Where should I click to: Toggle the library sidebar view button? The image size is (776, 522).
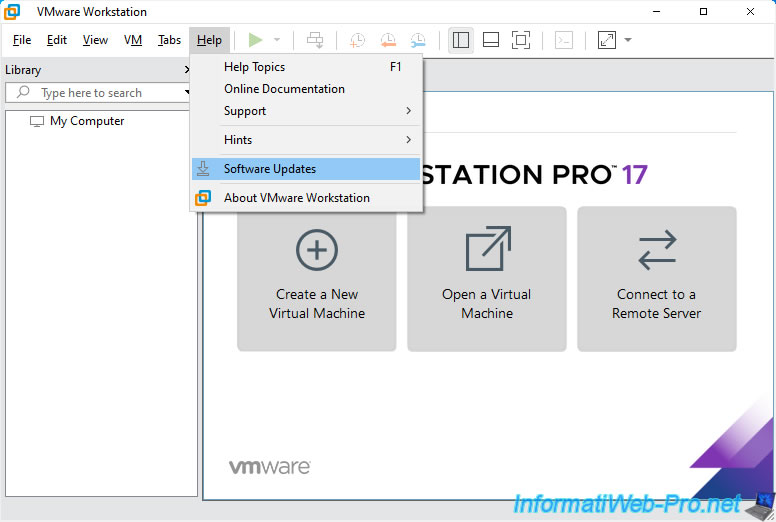coord(461,40)
